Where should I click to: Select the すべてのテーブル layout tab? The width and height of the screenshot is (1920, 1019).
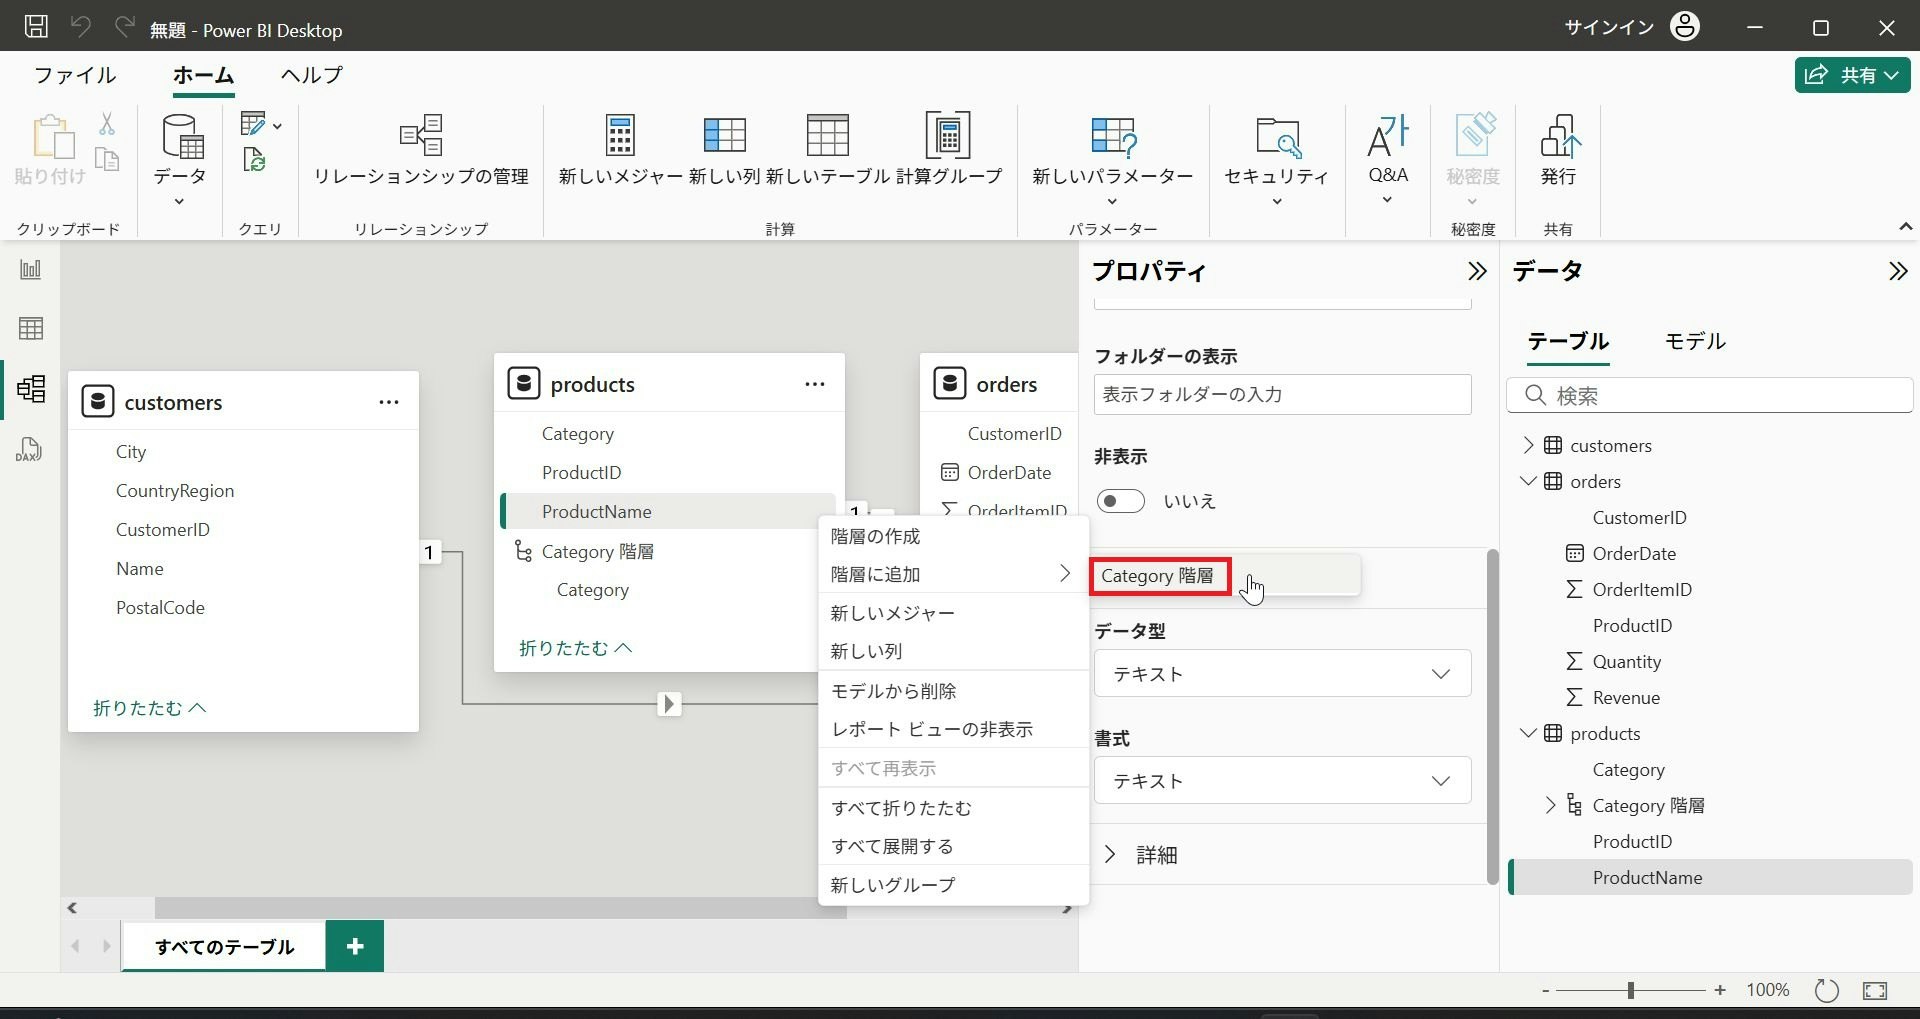coord(224,946)
